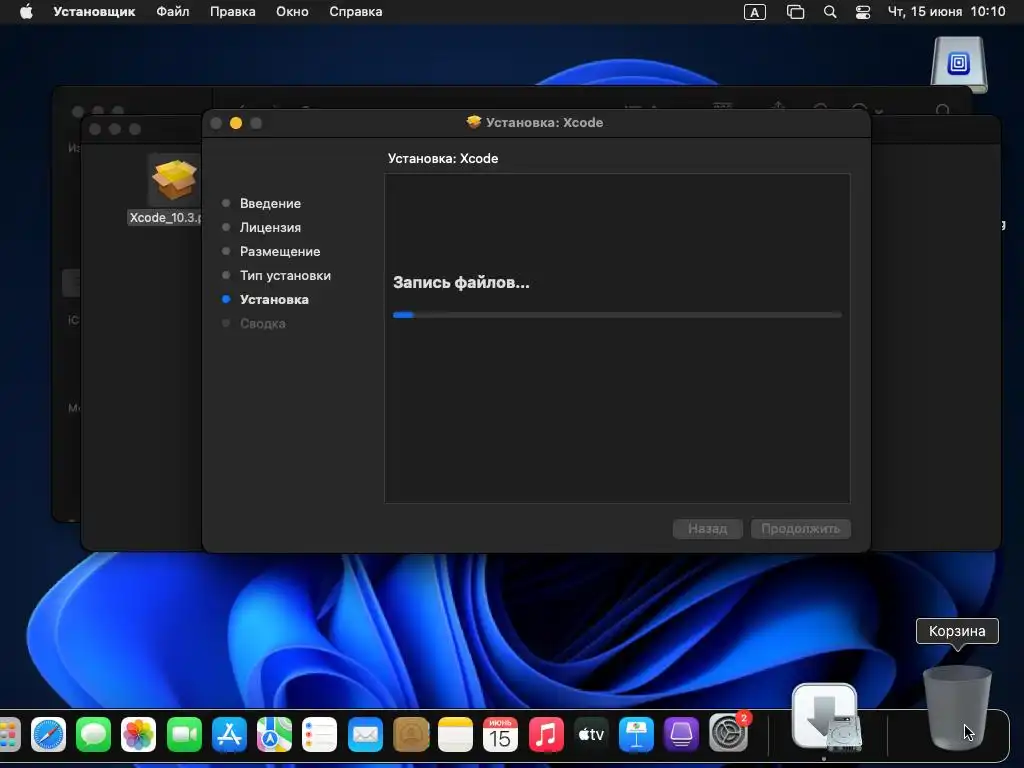The height and width of the screenshot is (768, 1024).
Task: Select the Введение step in installer sidebar
Action: point(270,203)
